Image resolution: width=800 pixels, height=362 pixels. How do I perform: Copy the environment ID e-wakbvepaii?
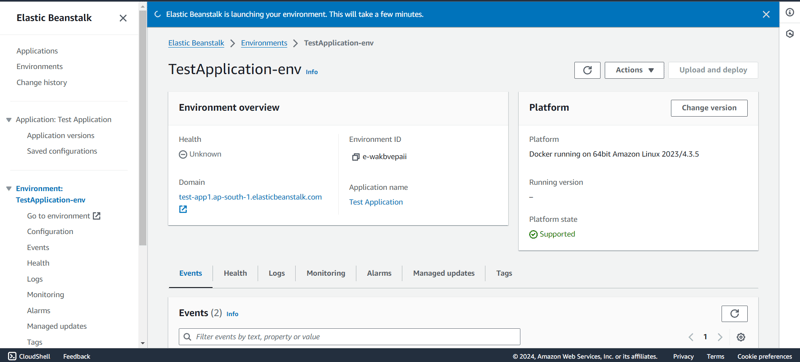coord(356,157)
